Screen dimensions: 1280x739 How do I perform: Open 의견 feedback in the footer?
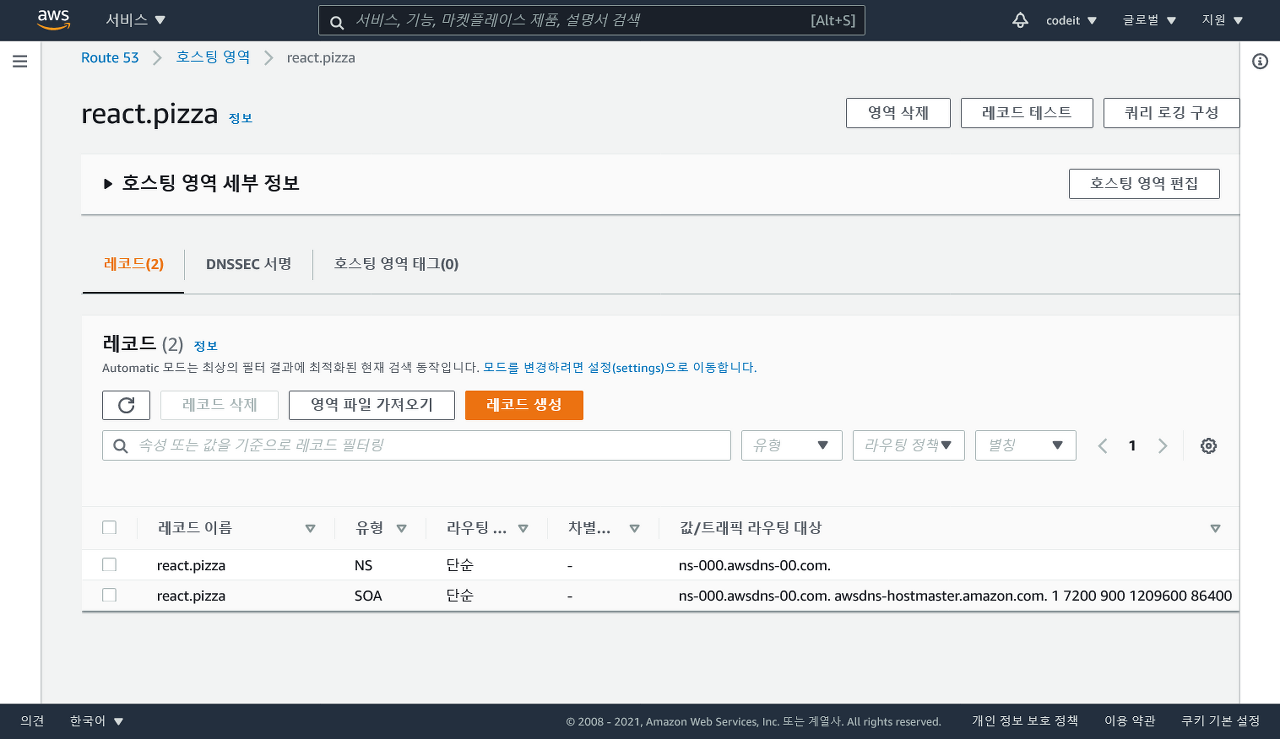(32, 721)
